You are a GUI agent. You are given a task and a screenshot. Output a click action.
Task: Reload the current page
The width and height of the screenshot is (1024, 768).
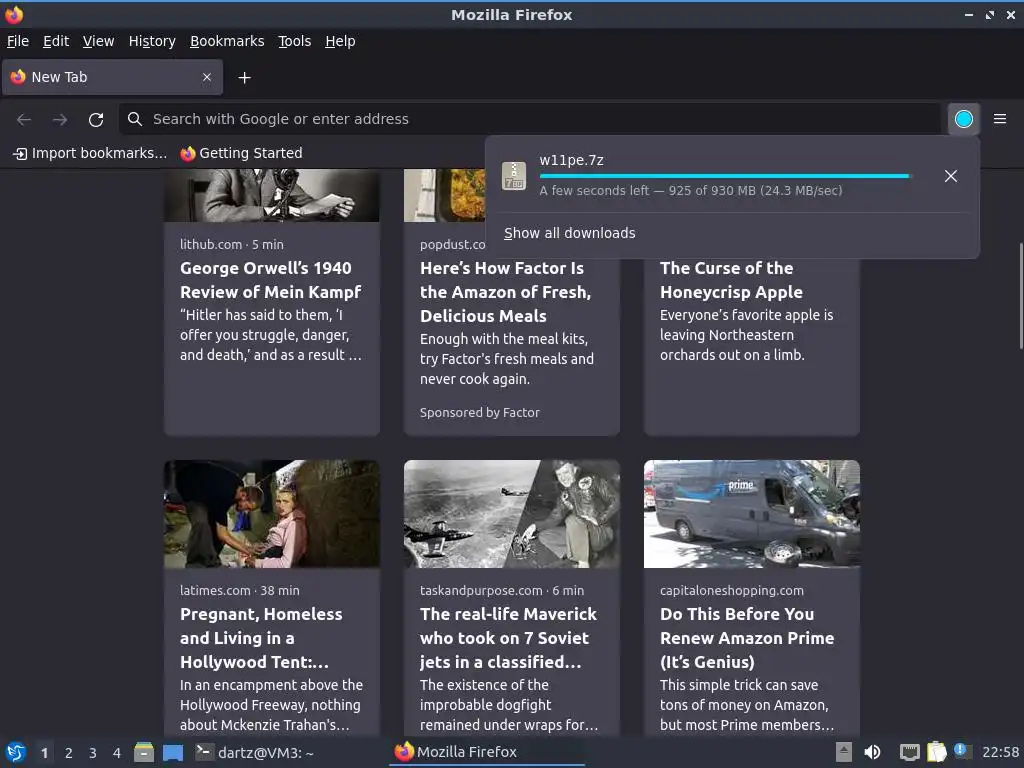tap(96, 120)
